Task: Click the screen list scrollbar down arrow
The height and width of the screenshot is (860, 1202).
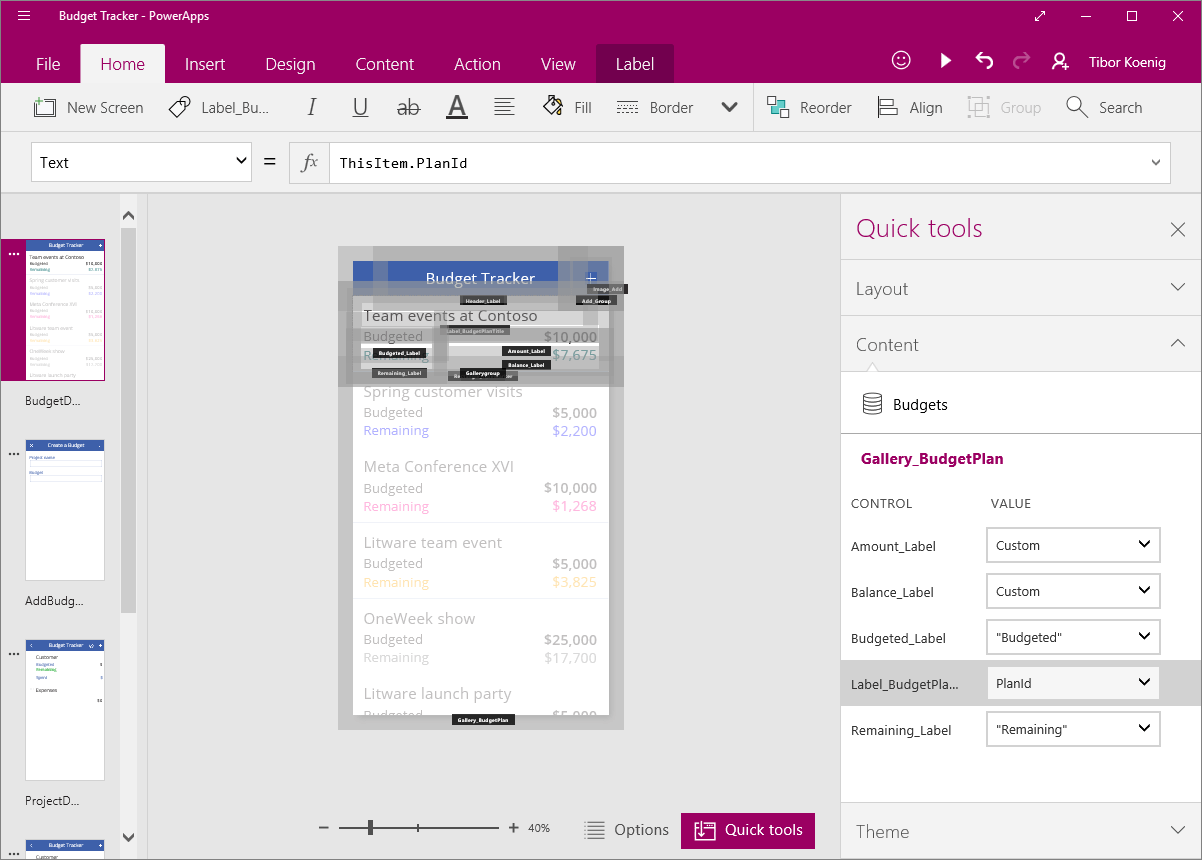Action: coord(128,837)
